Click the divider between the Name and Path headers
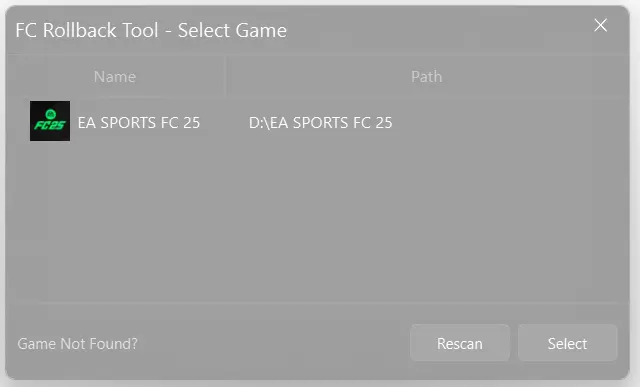640x387 pixels. [x=226, y=77]
